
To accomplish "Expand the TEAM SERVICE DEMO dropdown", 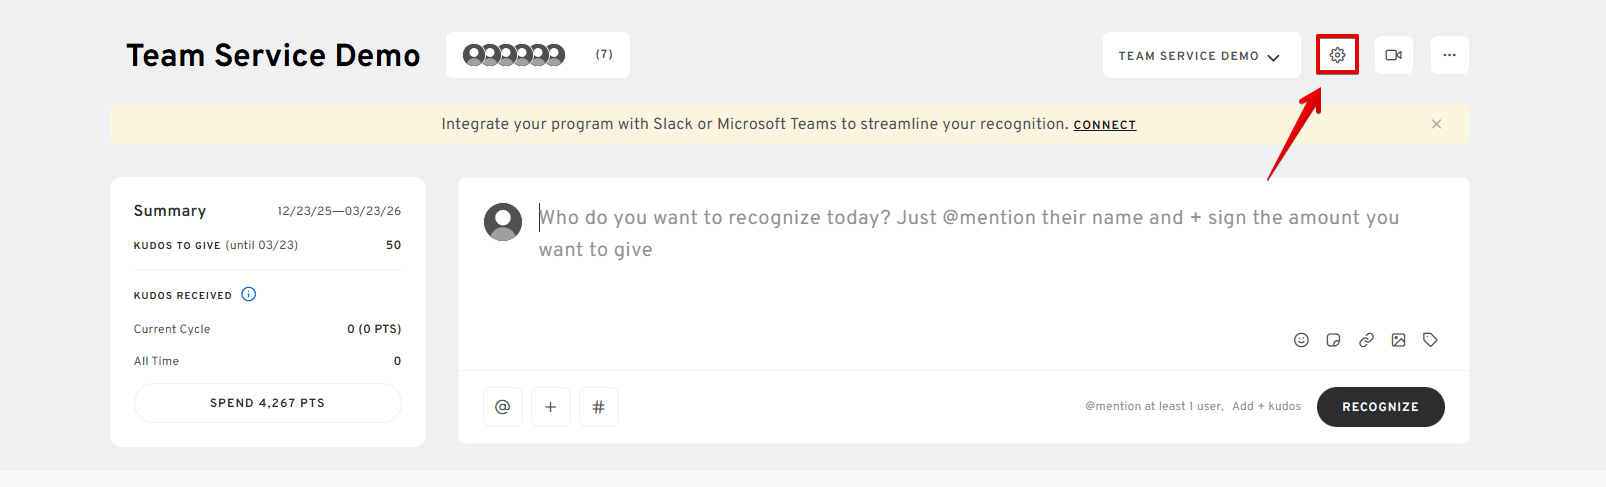I will (x=1200, y=55).
